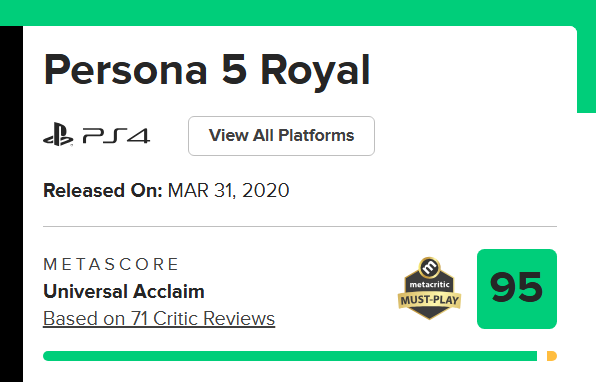Click the Universal Acclaim text

coord(124,292)
